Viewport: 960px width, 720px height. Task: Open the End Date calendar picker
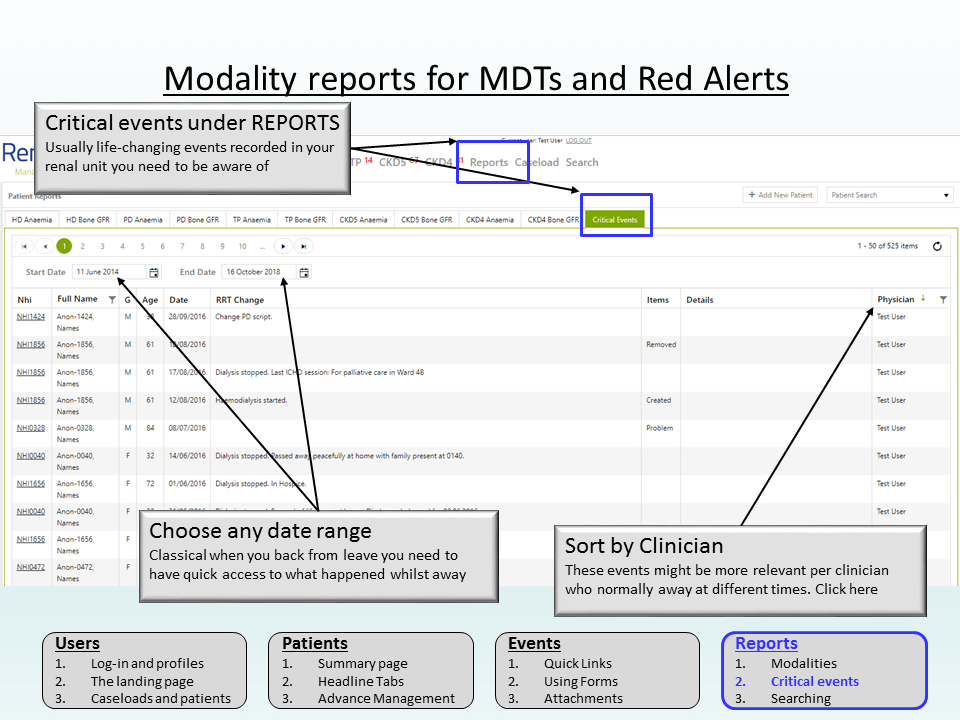304,272
